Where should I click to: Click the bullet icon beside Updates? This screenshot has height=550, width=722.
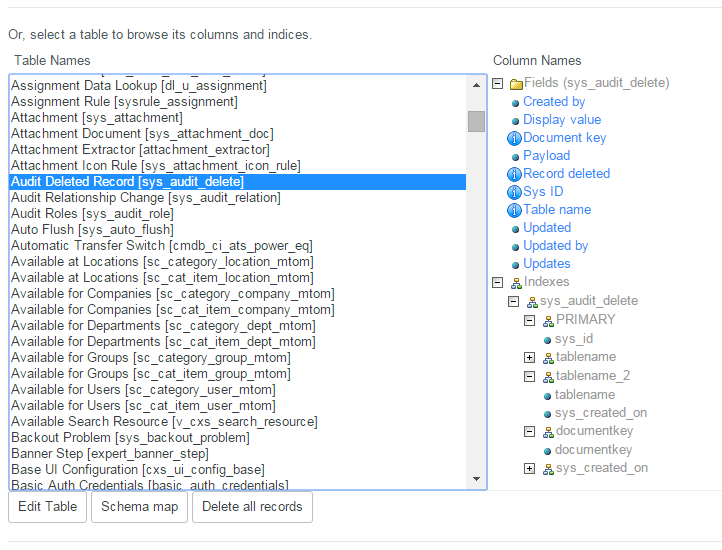coord(515,265)
